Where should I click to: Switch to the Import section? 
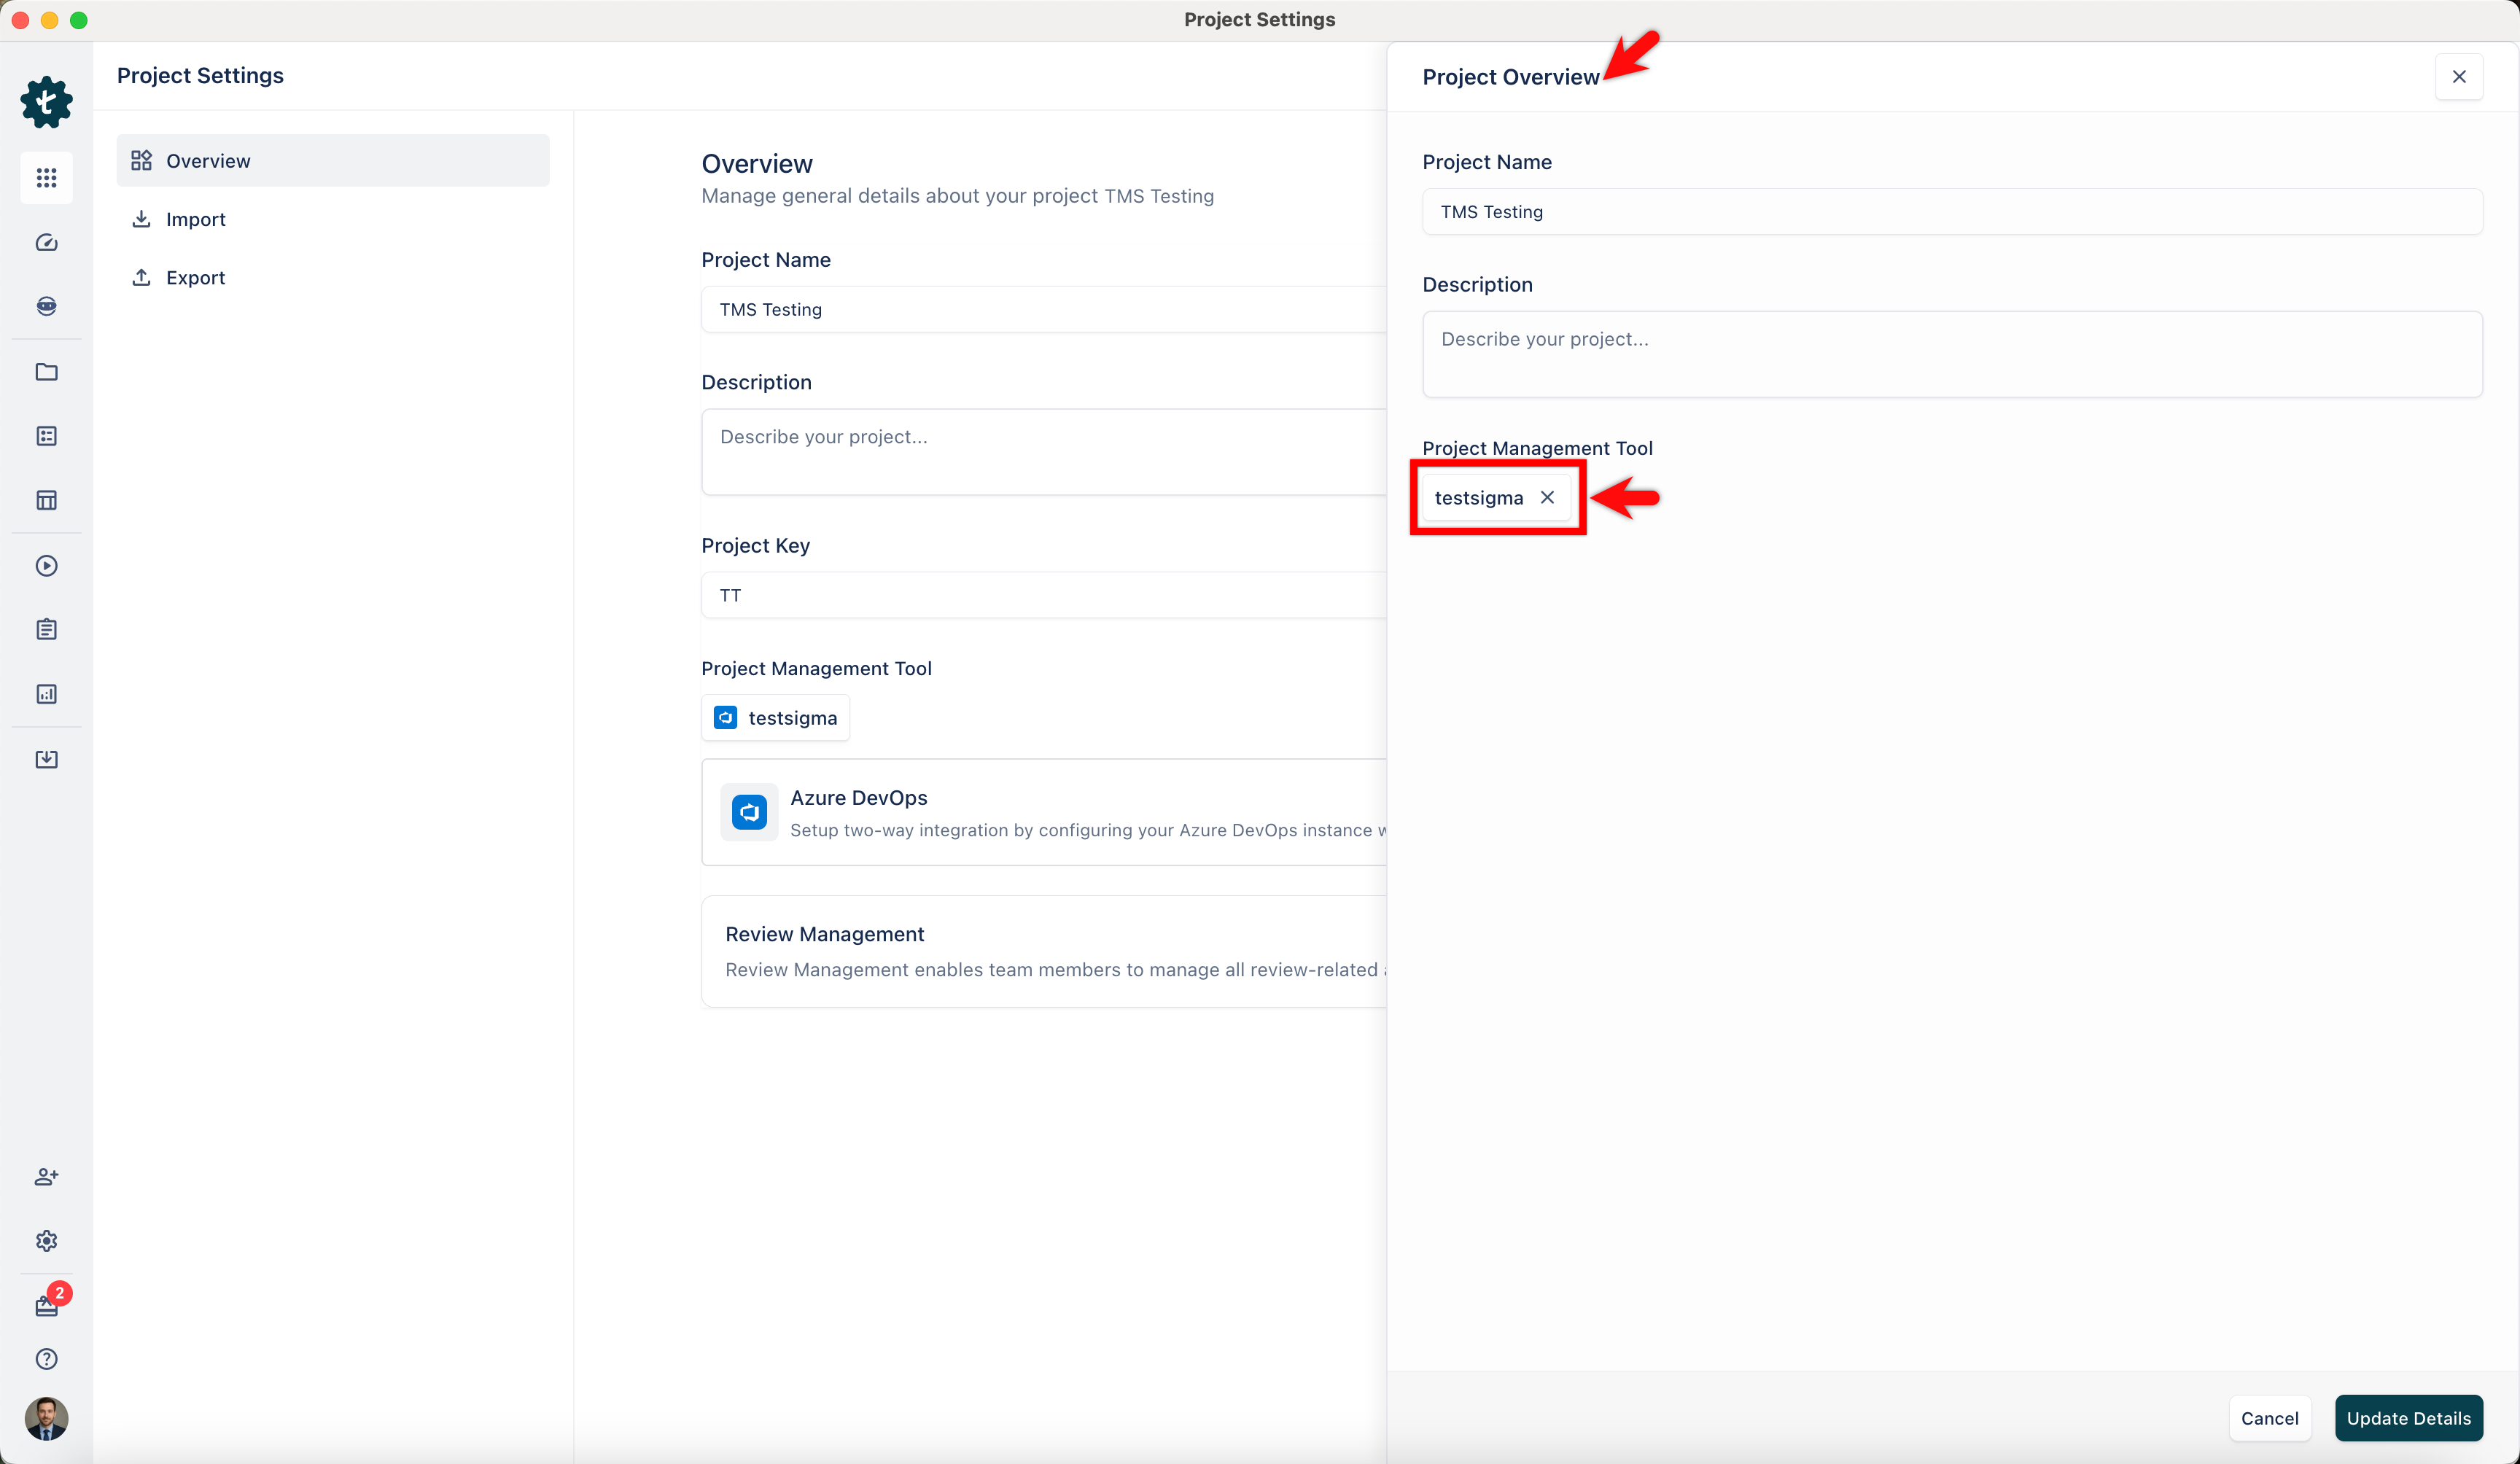point(195,219)
